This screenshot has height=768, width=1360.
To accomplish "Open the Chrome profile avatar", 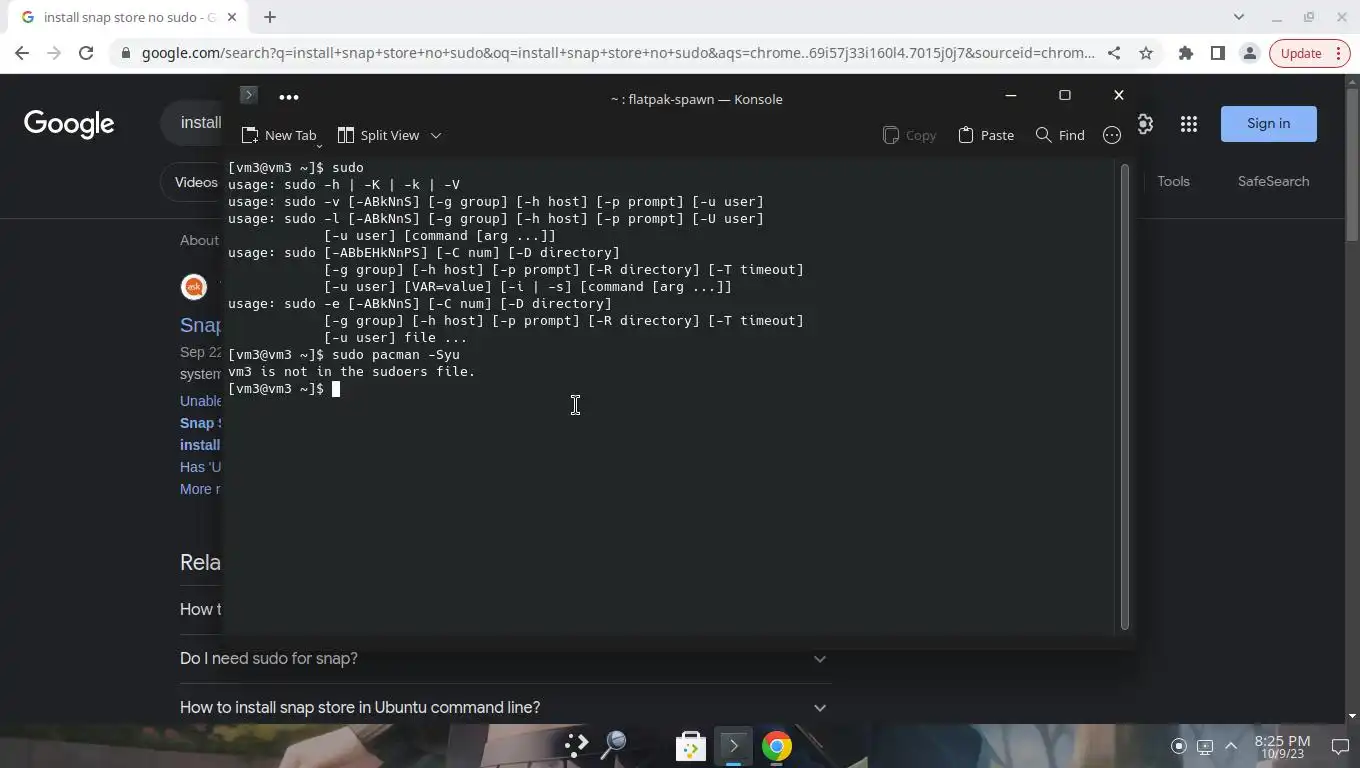I will point(1250,53).
